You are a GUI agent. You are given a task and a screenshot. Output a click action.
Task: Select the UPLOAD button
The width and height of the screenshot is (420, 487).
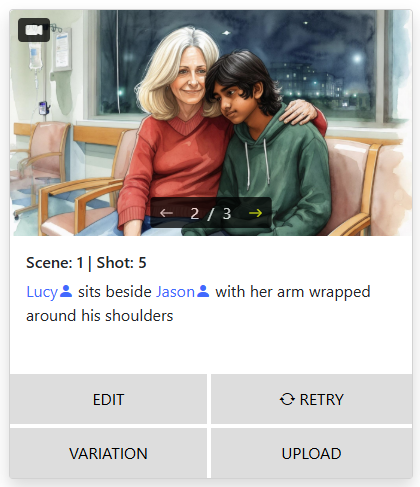pos(312,453)
